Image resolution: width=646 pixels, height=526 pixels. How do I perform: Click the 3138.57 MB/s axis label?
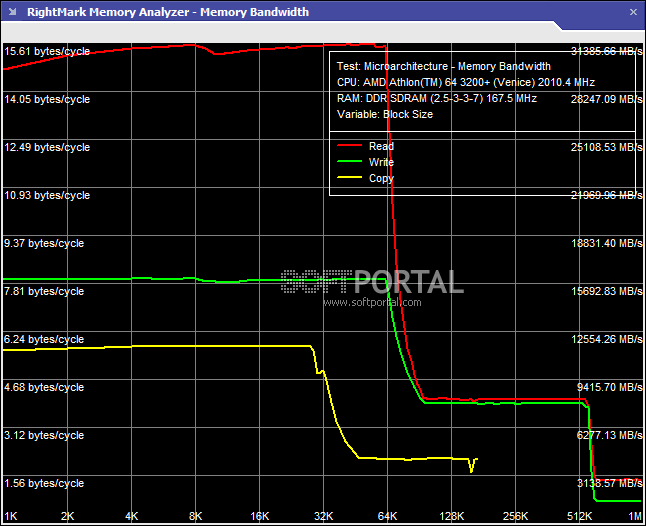609,483
